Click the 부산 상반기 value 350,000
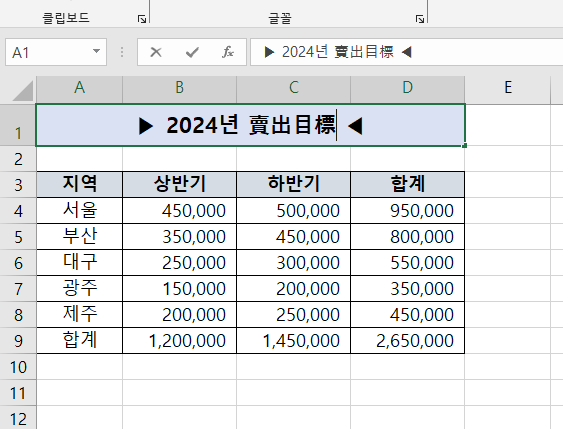Screen dimensions: 563x429 pos(180,237)
